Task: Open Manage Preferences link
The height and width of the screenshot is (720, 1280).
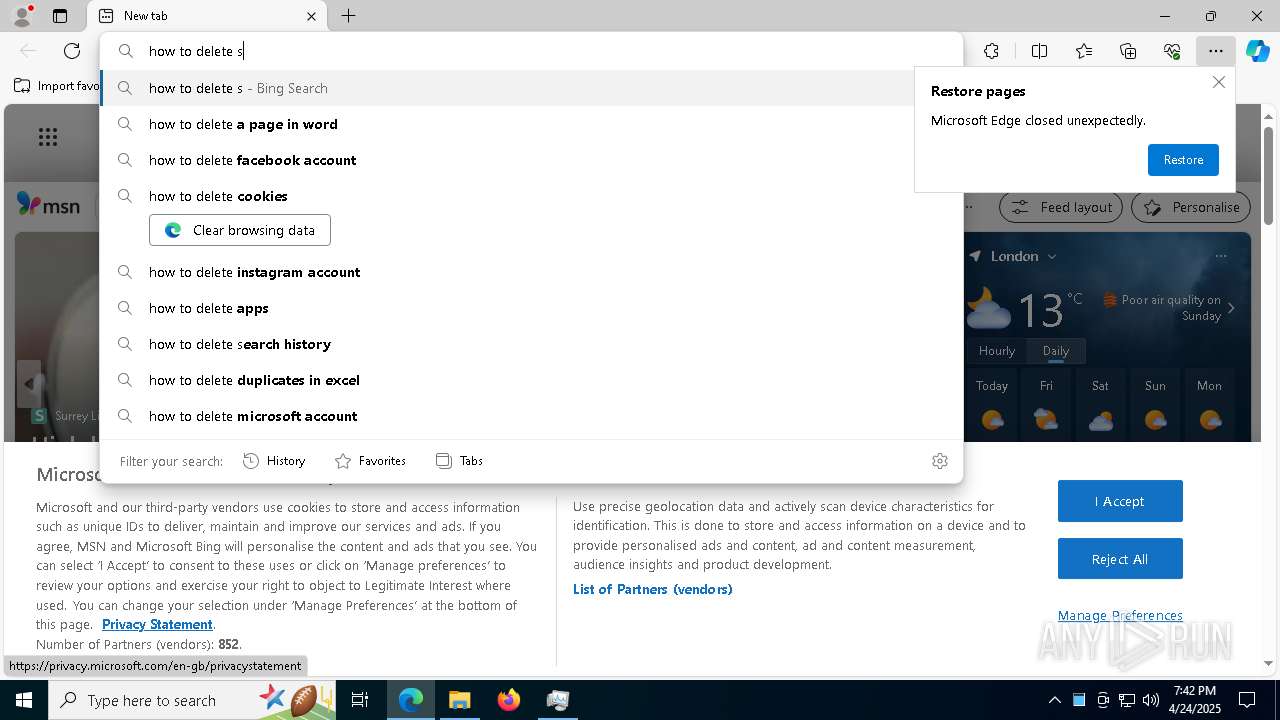Action: click(1120, 615)
